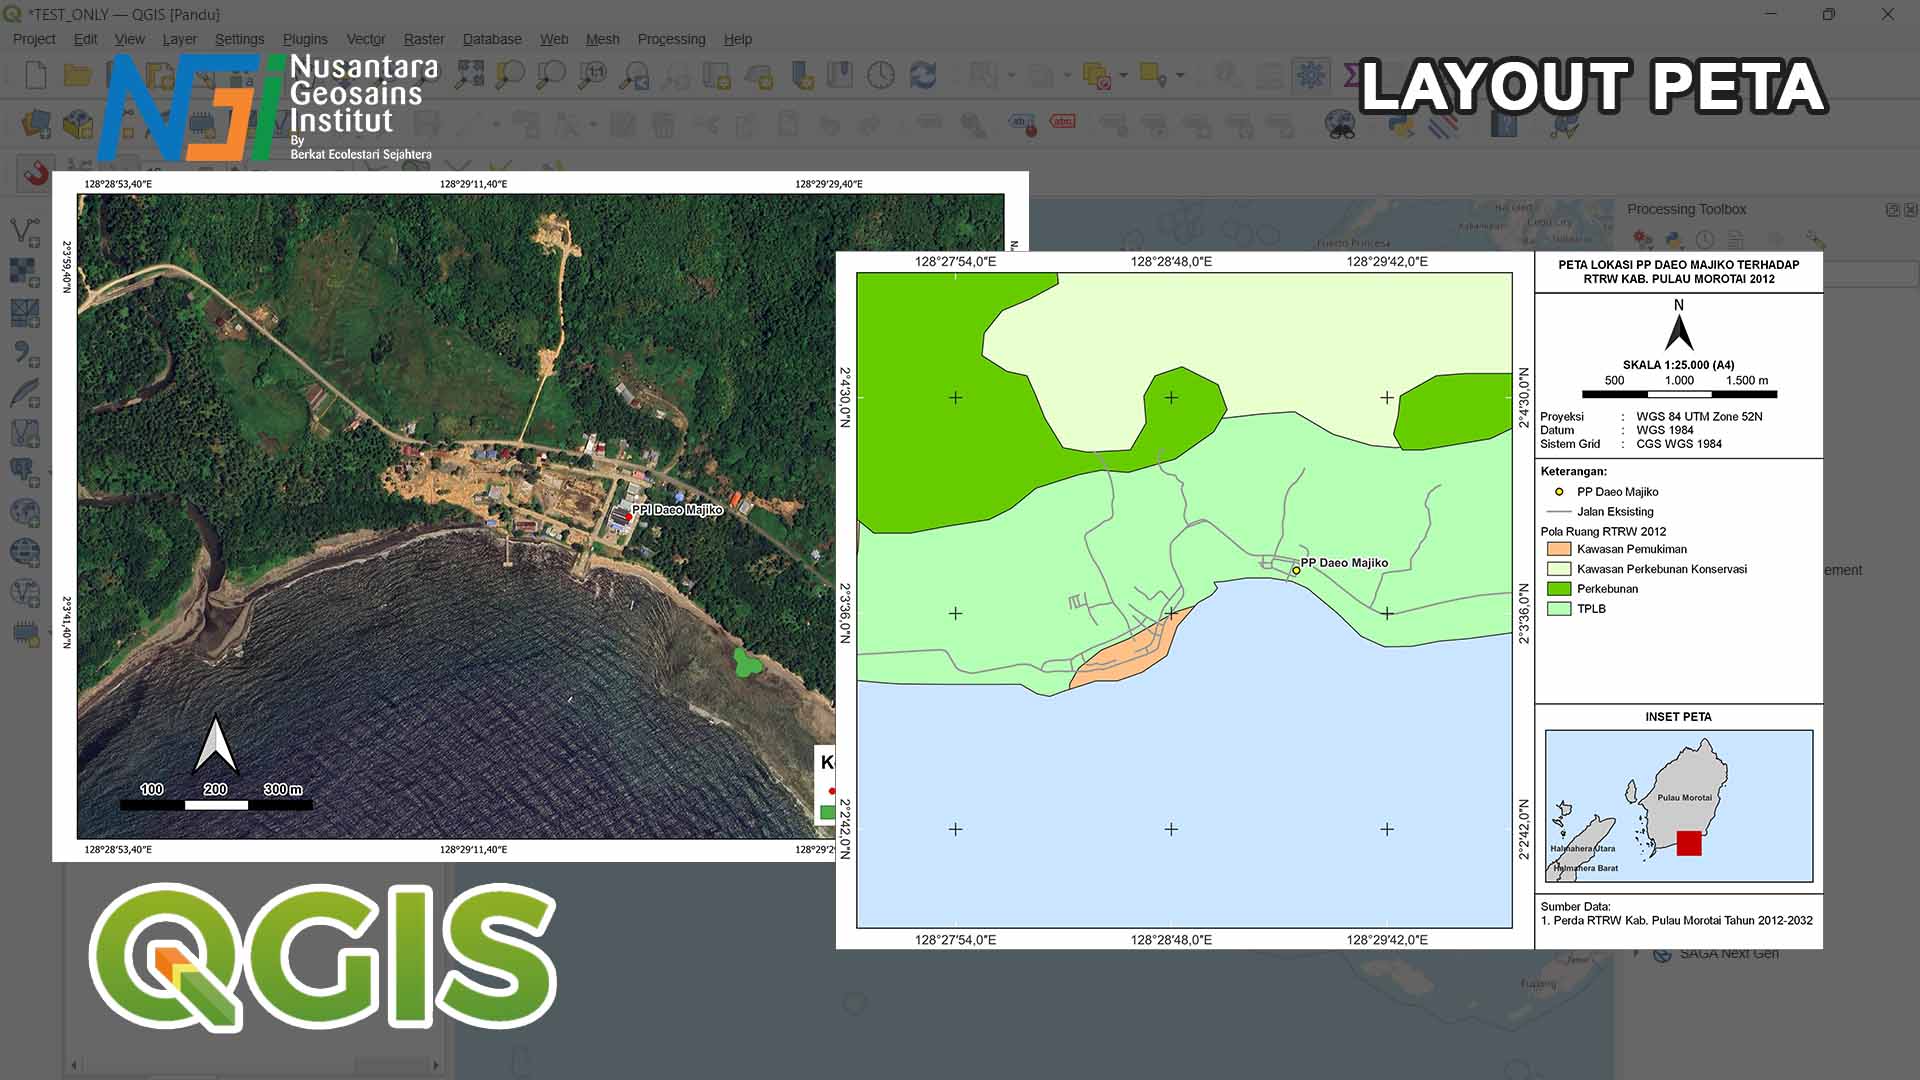Toggle the Processing Toolbox gear button

pyautogui.click(x=1310, y=75)
